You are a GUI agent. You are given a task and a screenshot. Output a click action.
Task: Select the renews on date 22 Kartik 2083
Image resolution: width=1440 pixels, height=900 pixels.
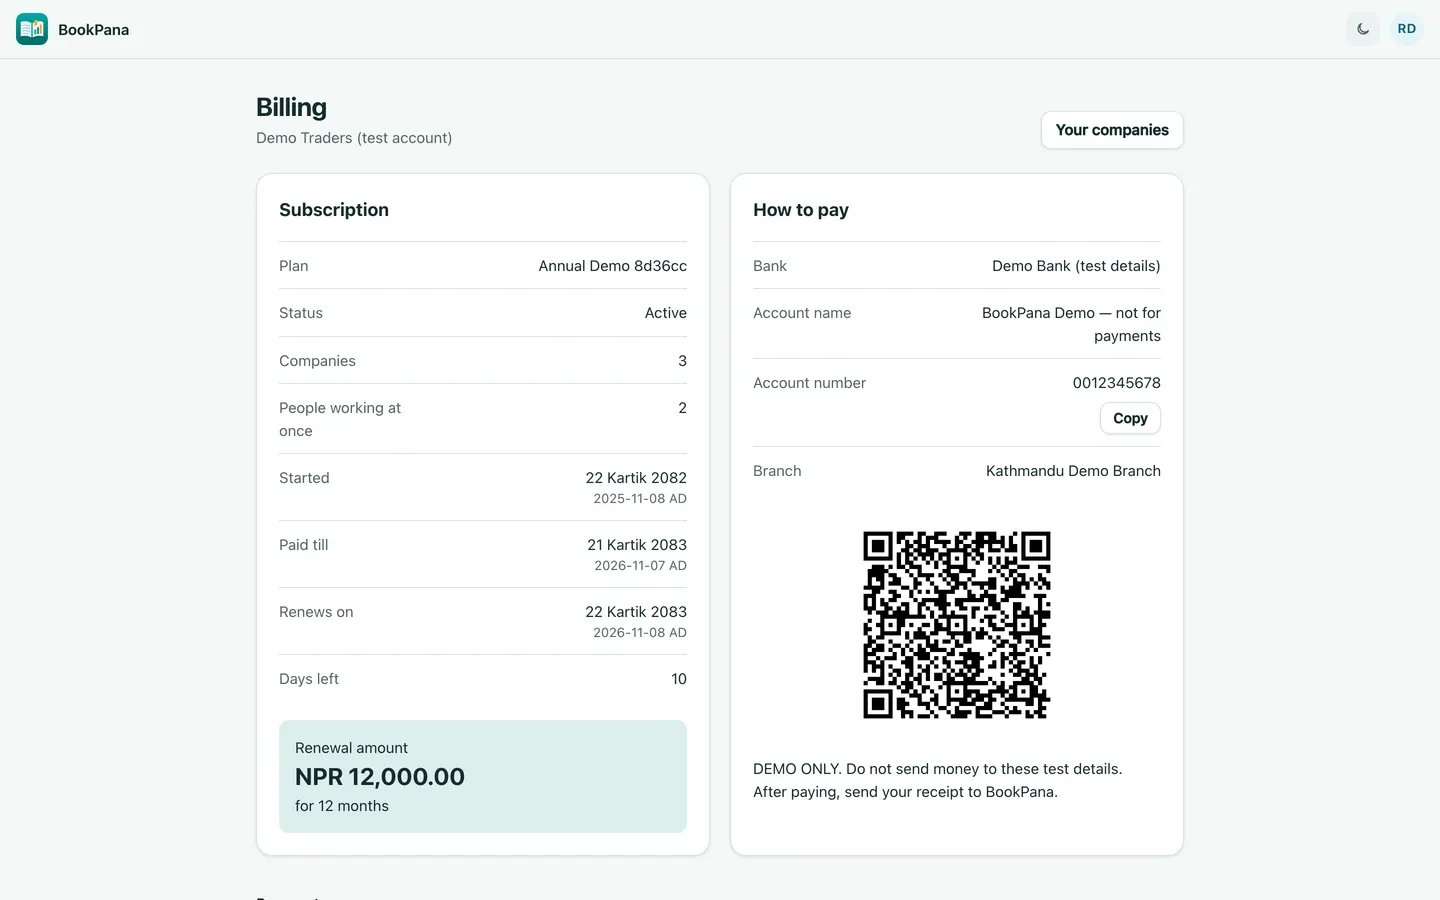pos(636,612)
